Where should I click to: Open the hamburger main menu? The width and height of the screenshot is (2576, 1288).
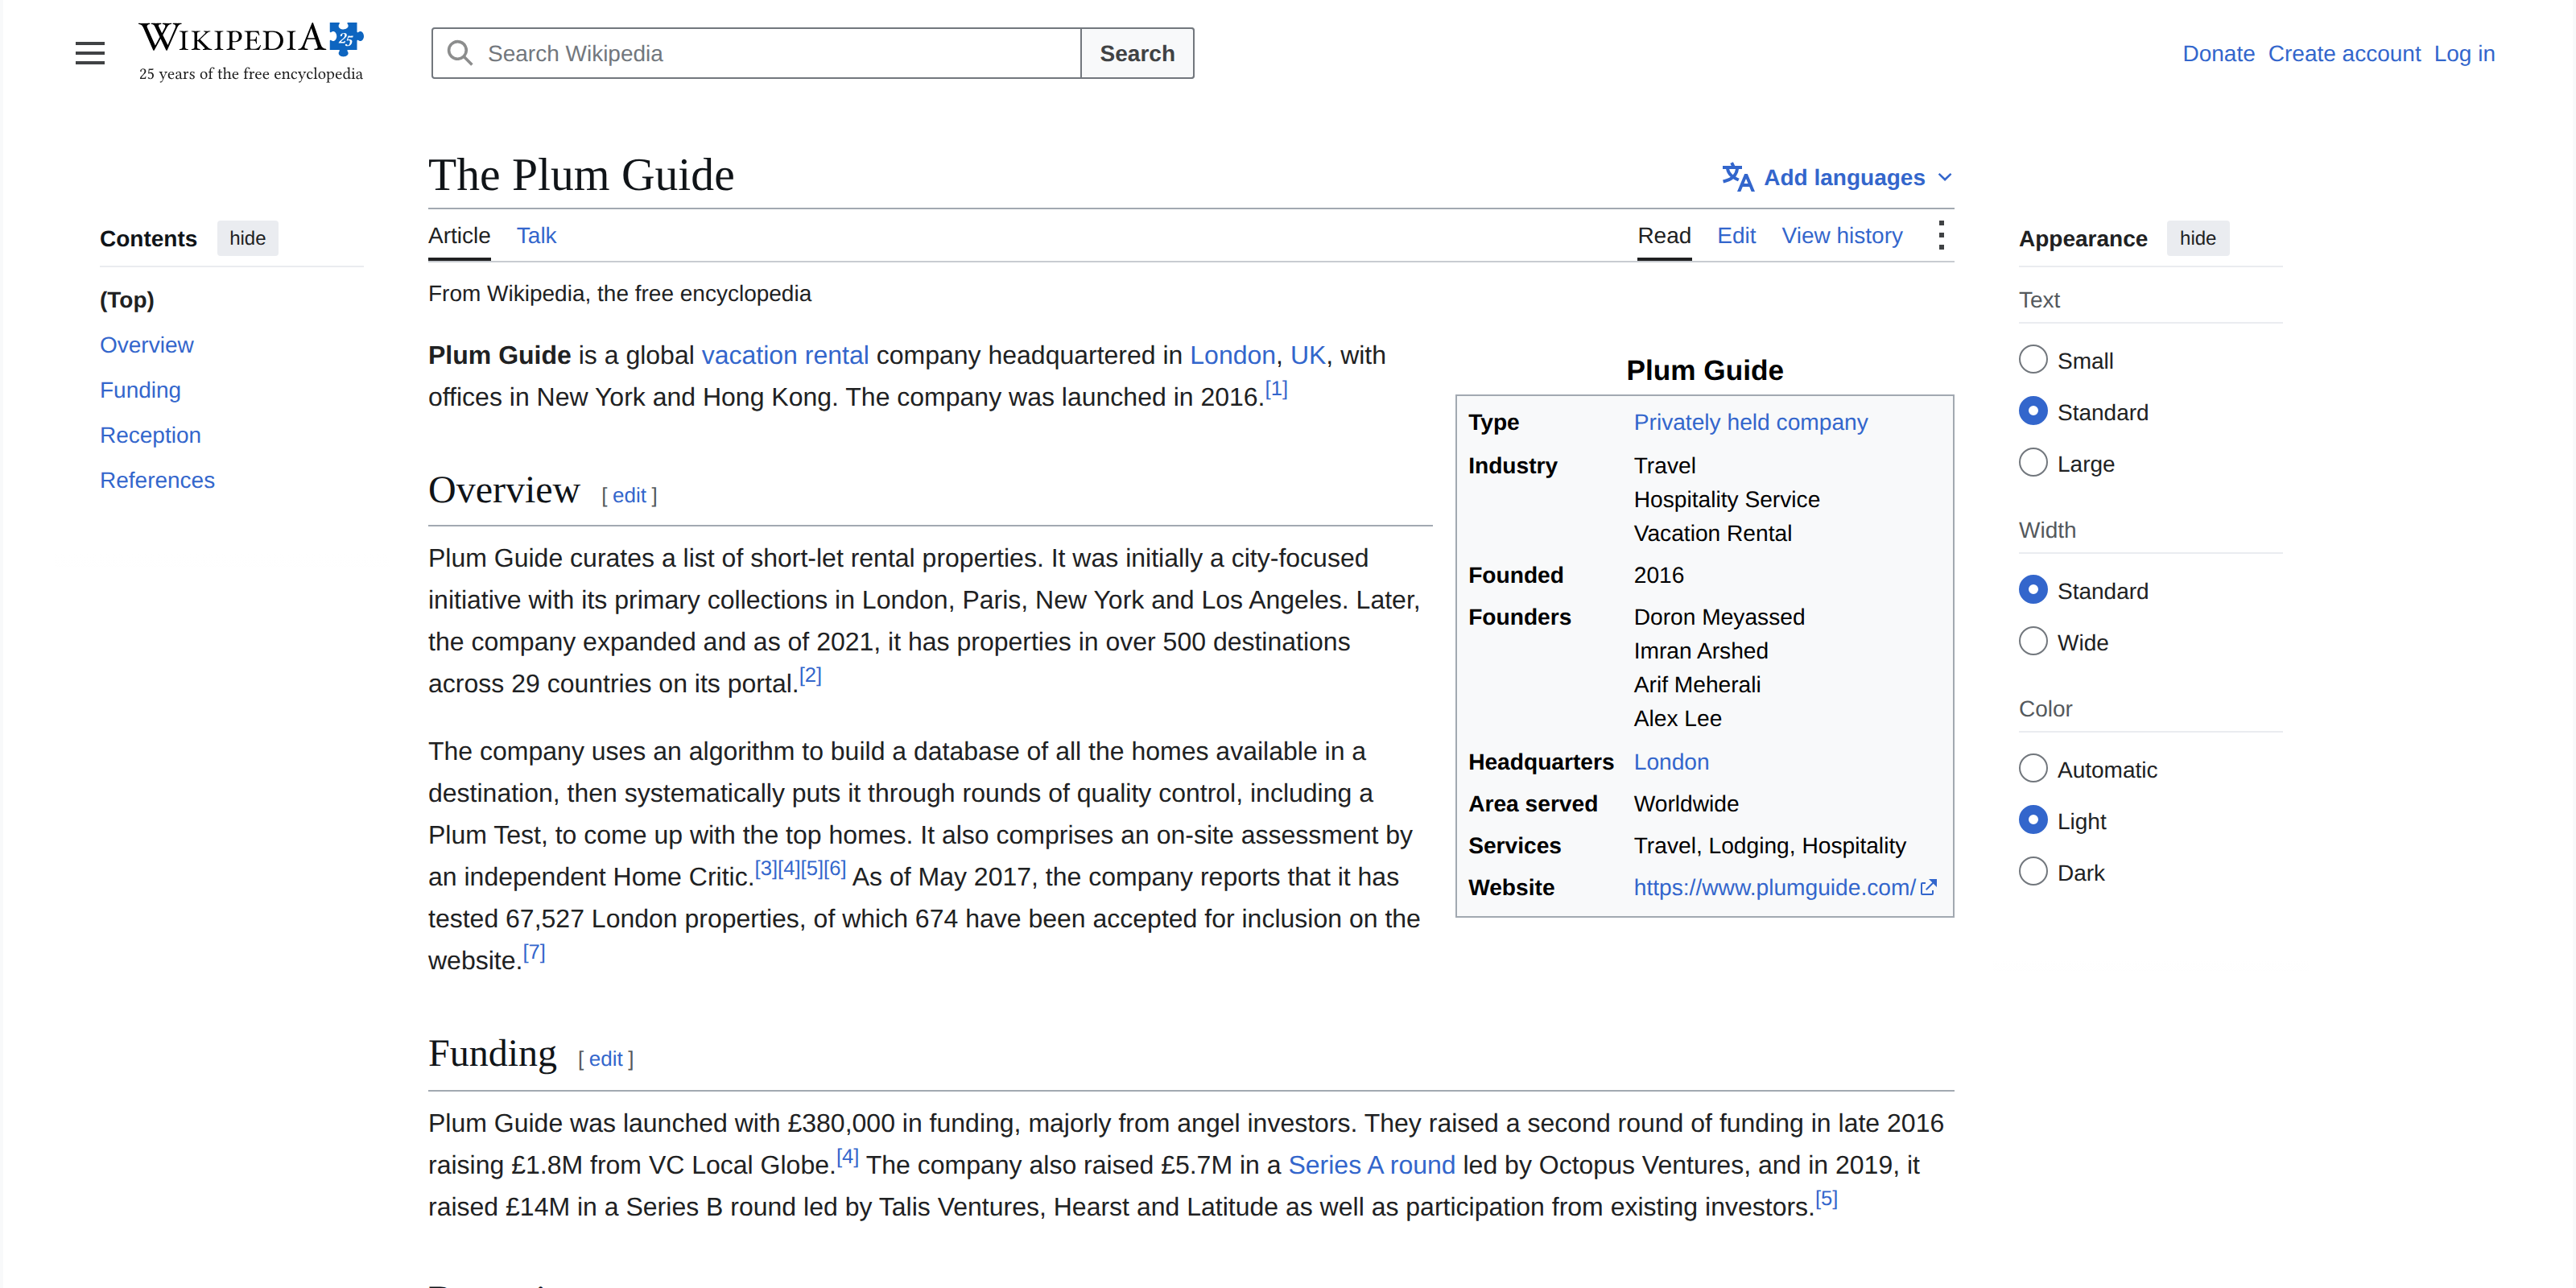pos(90,53)
